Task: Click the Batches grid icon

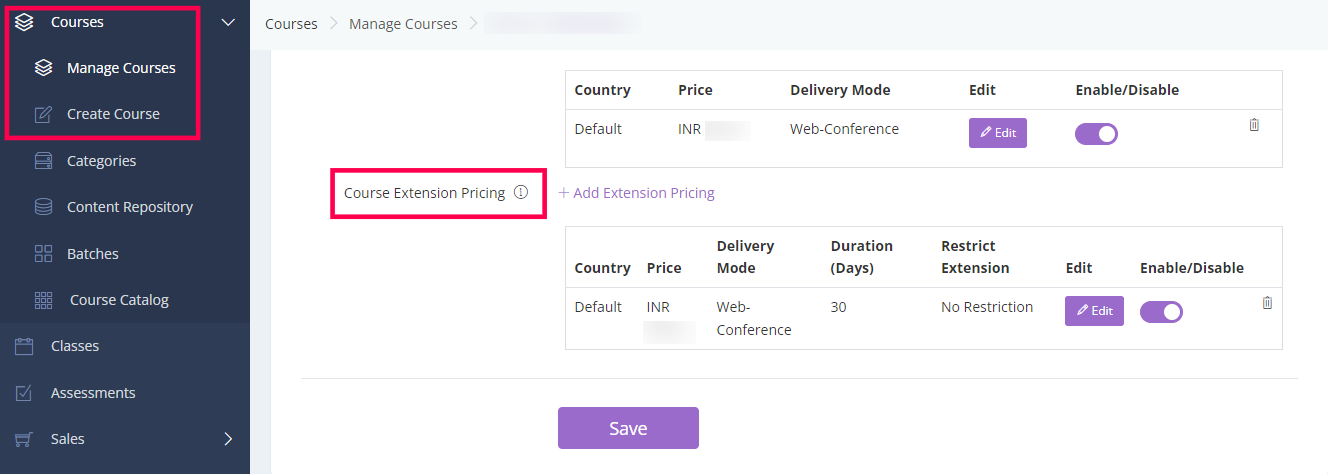Action: pos(43,253)
